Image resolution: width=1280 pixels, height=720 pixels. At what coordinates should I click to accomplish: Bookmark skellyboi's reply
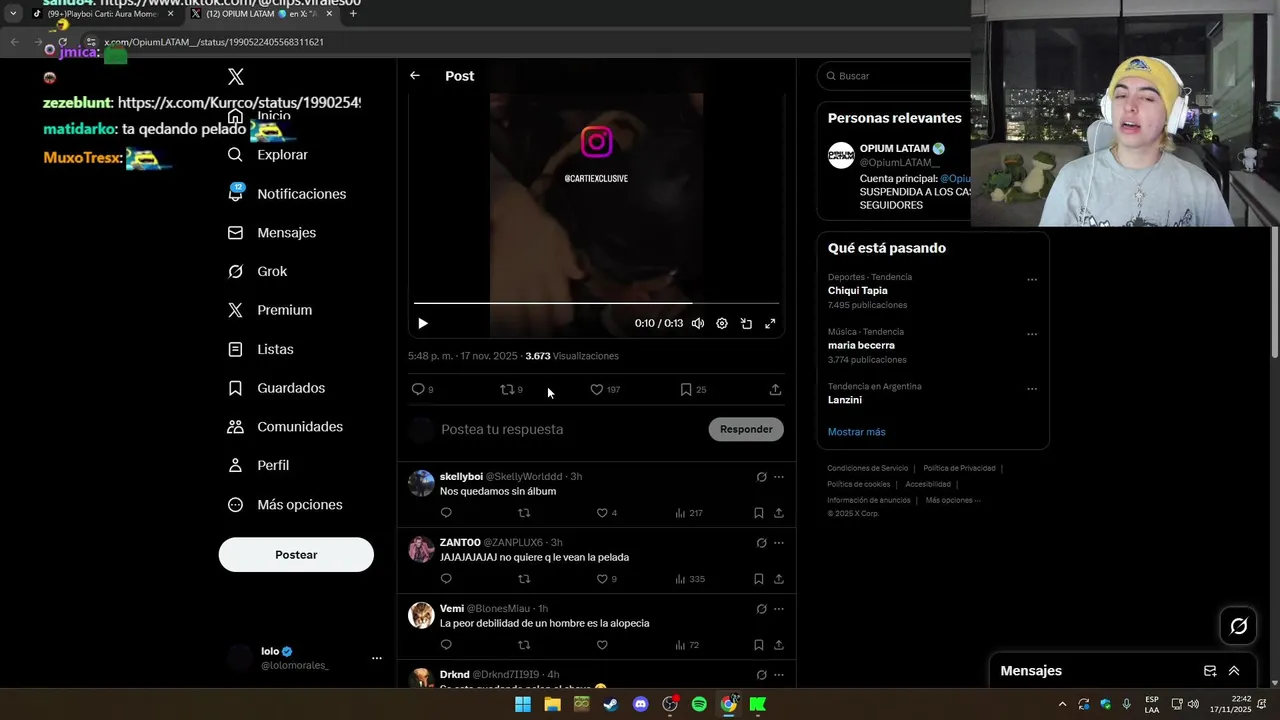click(x=758, y=513)
